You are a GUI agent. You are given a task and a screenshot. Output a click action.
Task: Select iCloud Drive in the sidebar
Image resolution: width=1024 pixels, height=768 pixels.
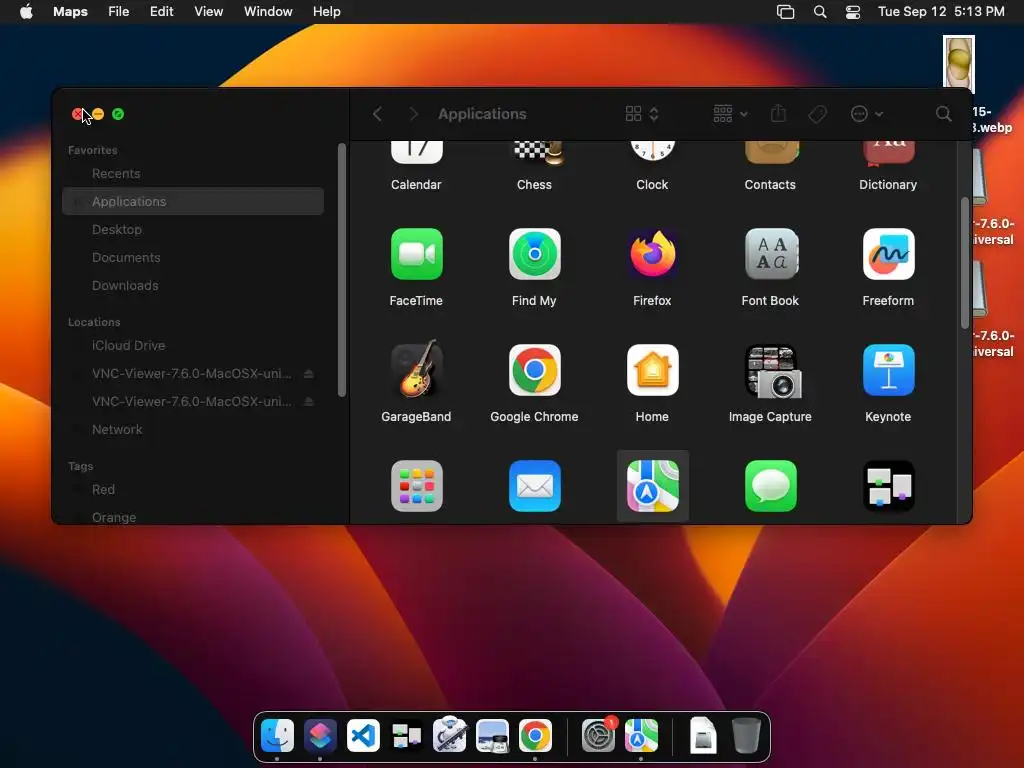[193, 345]
